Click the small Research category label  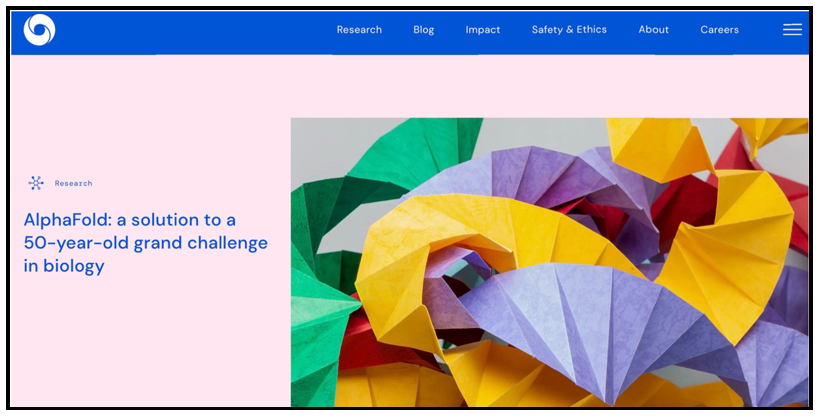(x=74, y=183)
